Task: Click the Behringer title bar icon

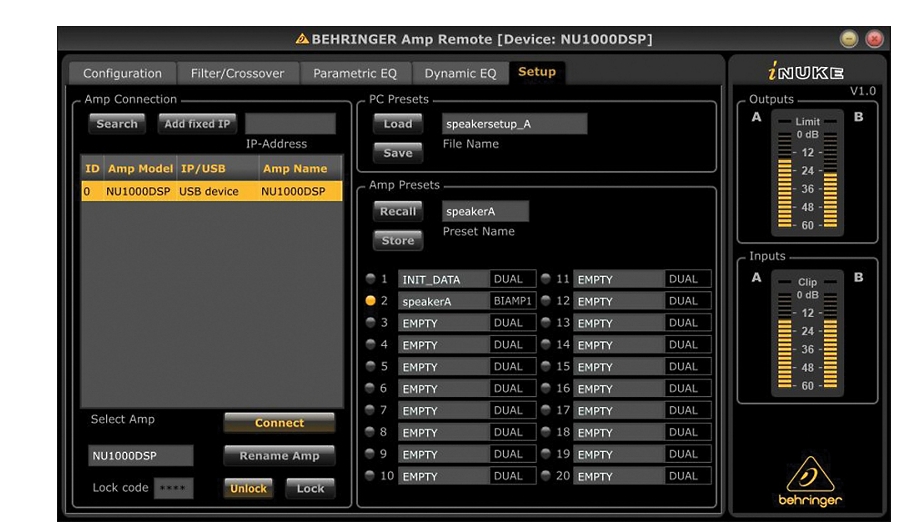Action: 302,39
